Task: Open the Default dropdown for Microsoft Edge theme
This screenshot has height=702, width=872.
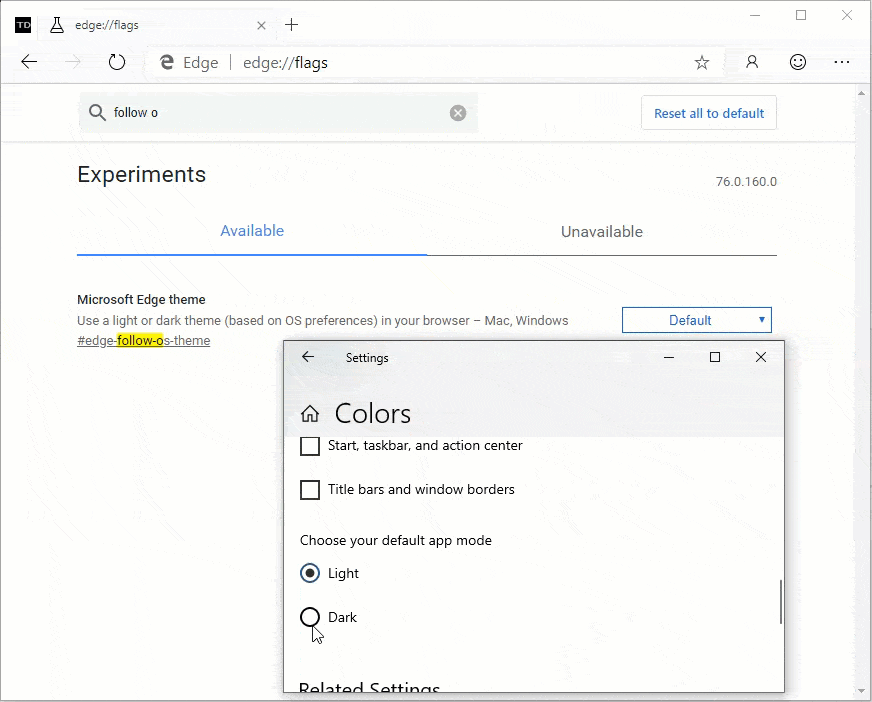Action: (x=696, y=319)
